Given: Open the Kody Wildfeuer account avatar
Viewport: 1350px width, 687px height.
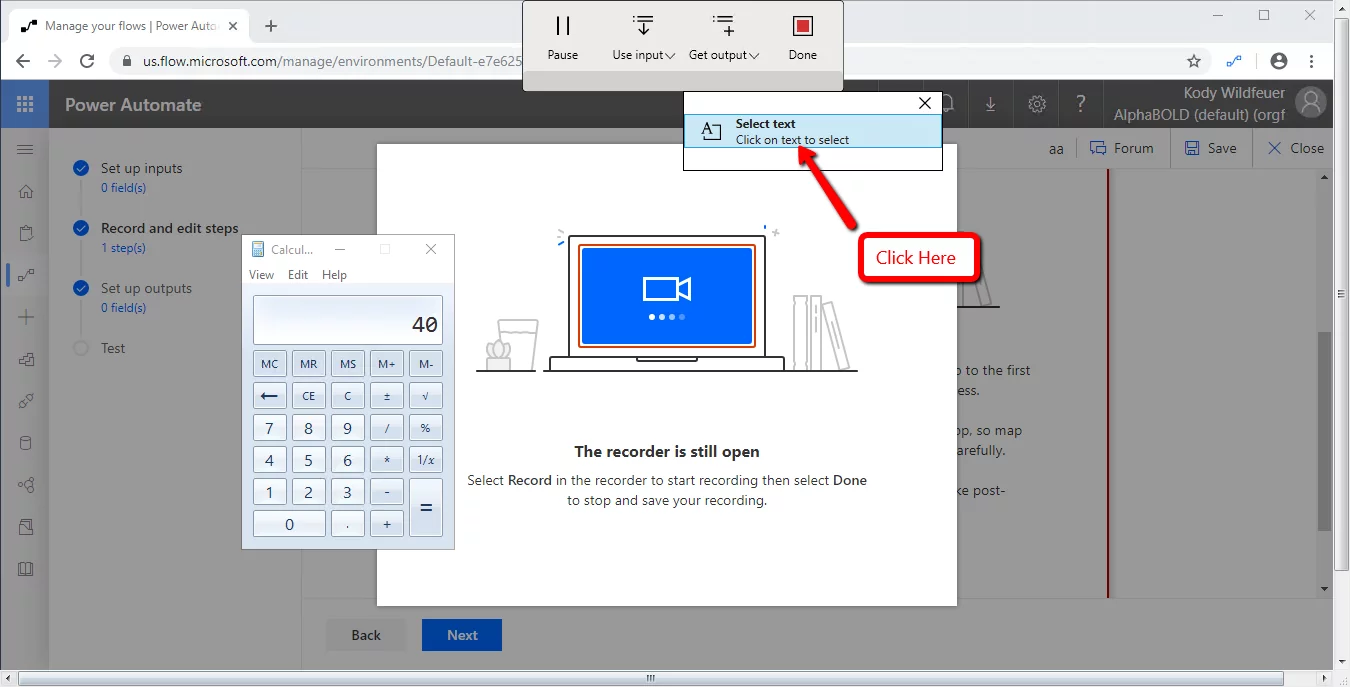Looking at the screenshot, I should 1310,103.
